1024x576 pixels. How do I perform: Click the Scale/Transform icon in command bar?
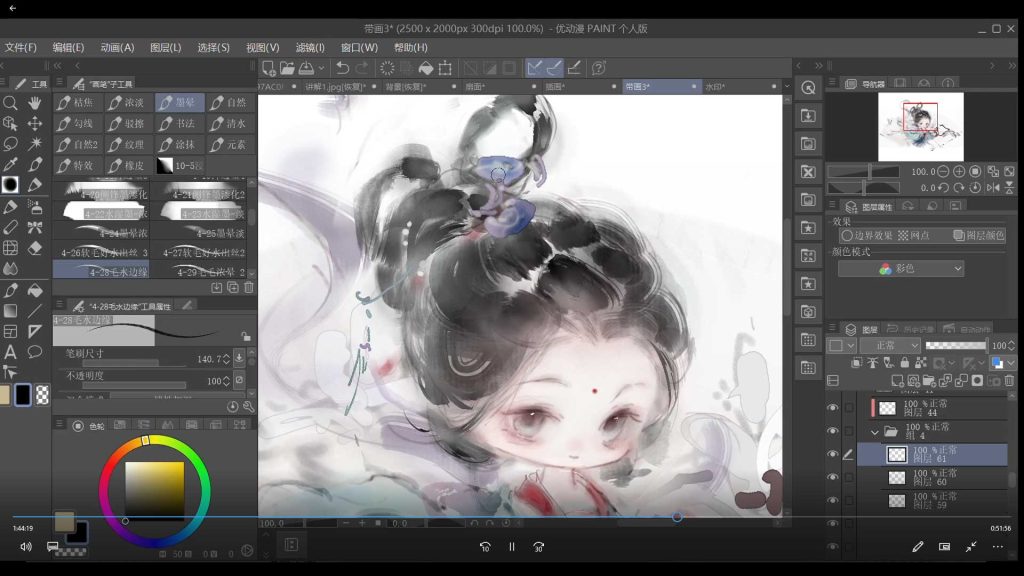pyautogui.click(x=445, y=68)
